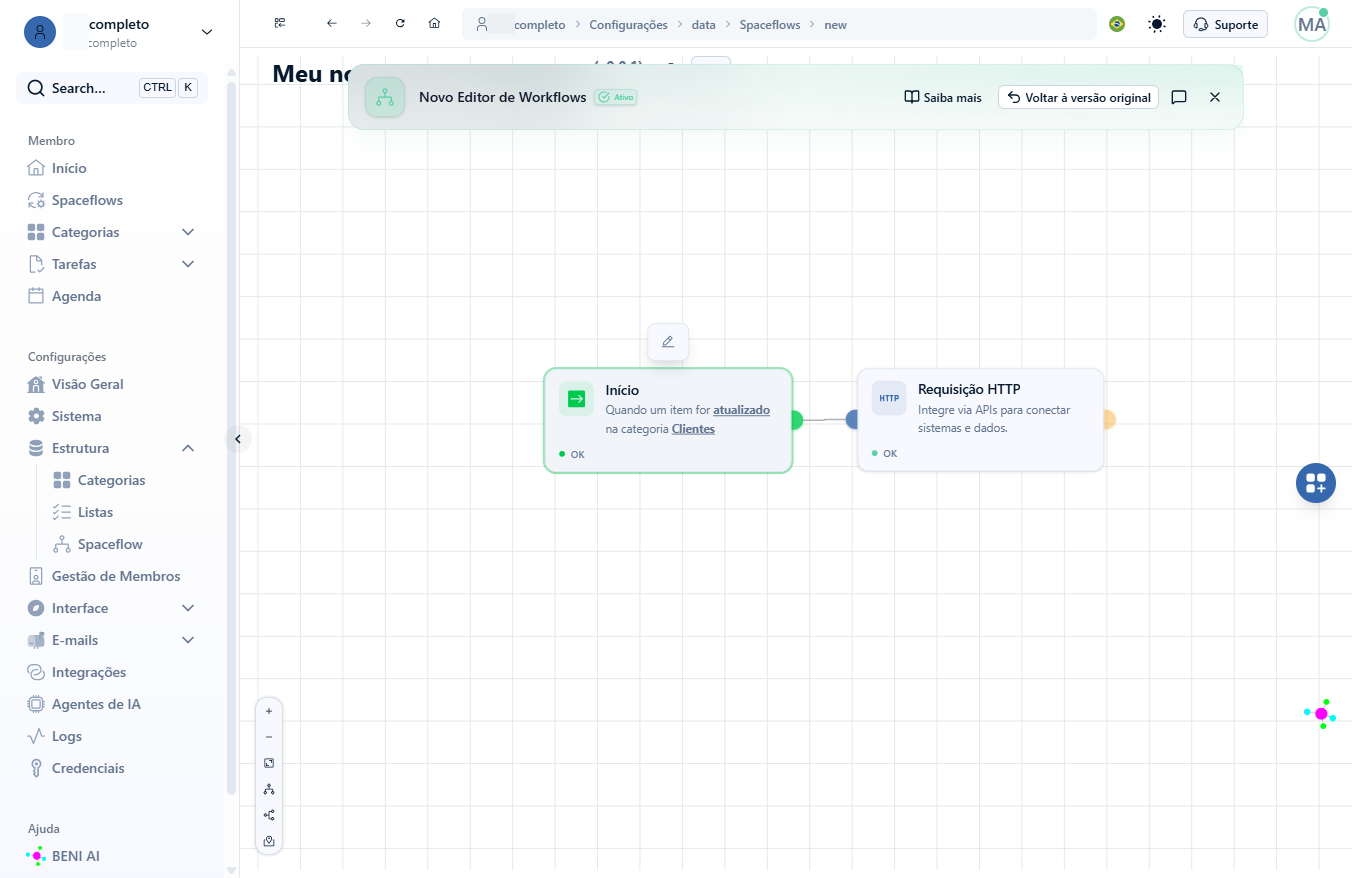Click the Ativo status badge
This screenshot has height=878, width=1352.
tap(615, 97)
